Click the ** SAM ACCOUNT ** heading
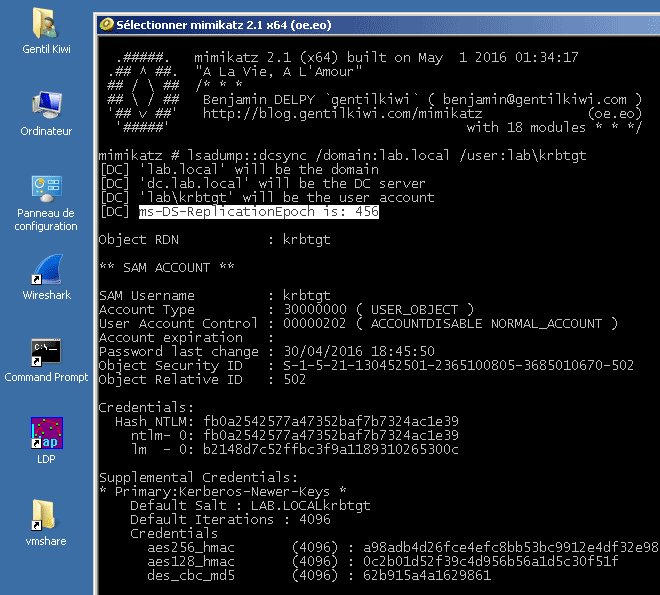Image resolution: width=660 pixels, height=595 pixels. (167, 268)
